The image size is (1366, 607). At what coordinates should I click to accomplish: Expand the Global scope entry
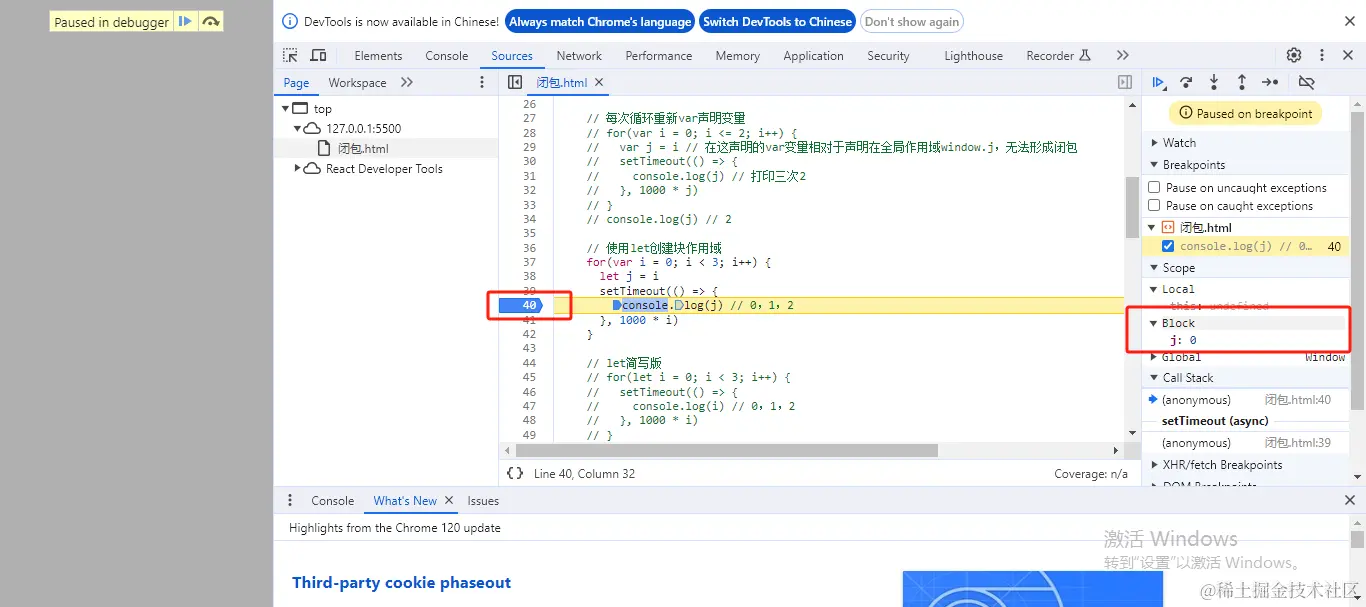click(1154, 357)
